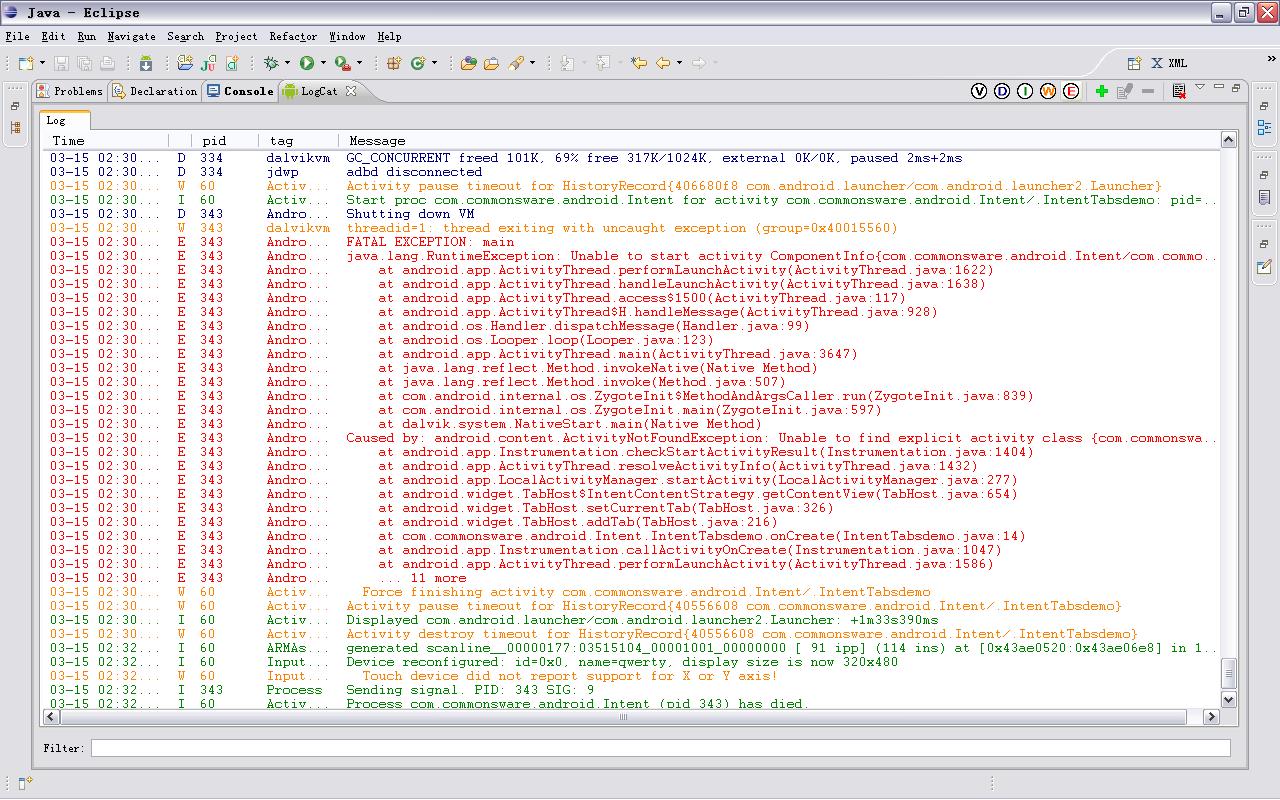
Task: Click the green Run button in toolbar
Action: (307, 63)
